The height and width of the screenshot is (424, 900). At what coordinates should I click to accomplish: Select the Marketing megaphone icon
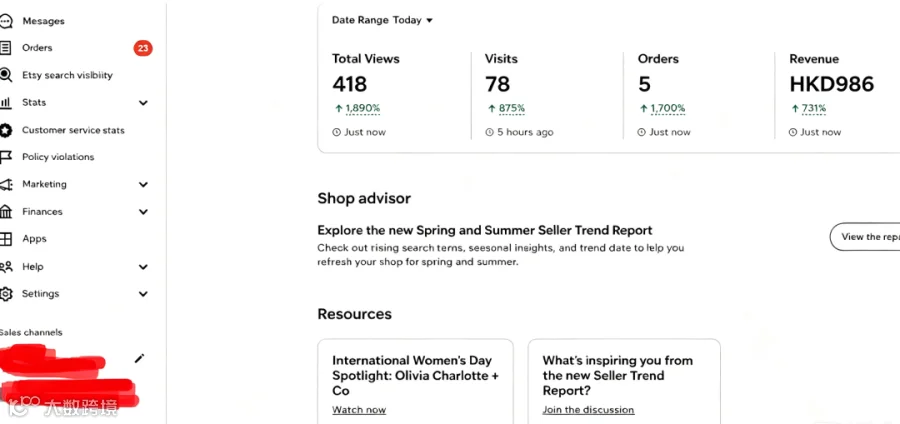(5, 184)
